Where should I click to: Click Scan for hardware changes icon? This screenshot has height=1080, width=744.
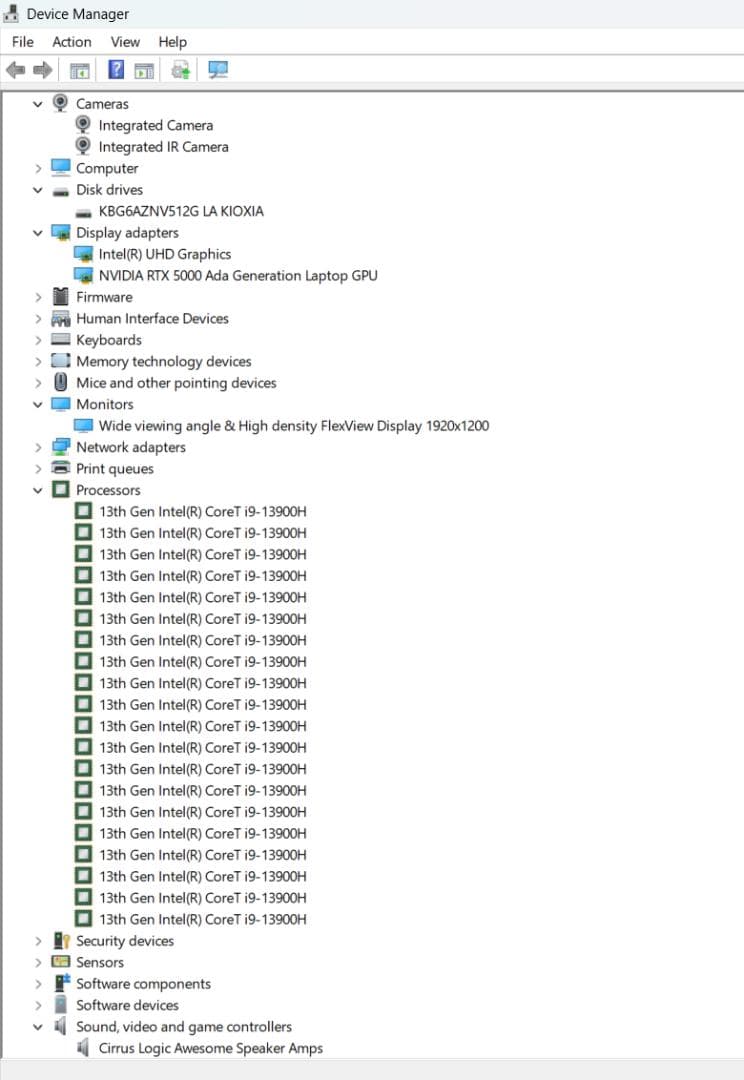[x=217, y=70]
